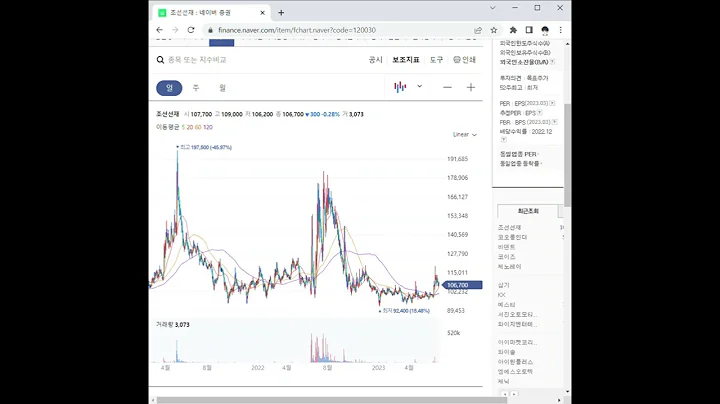This screenshot has width=720, height=404.
Task: Toggle the browser side panel icon
Action: tap(529, 30)
